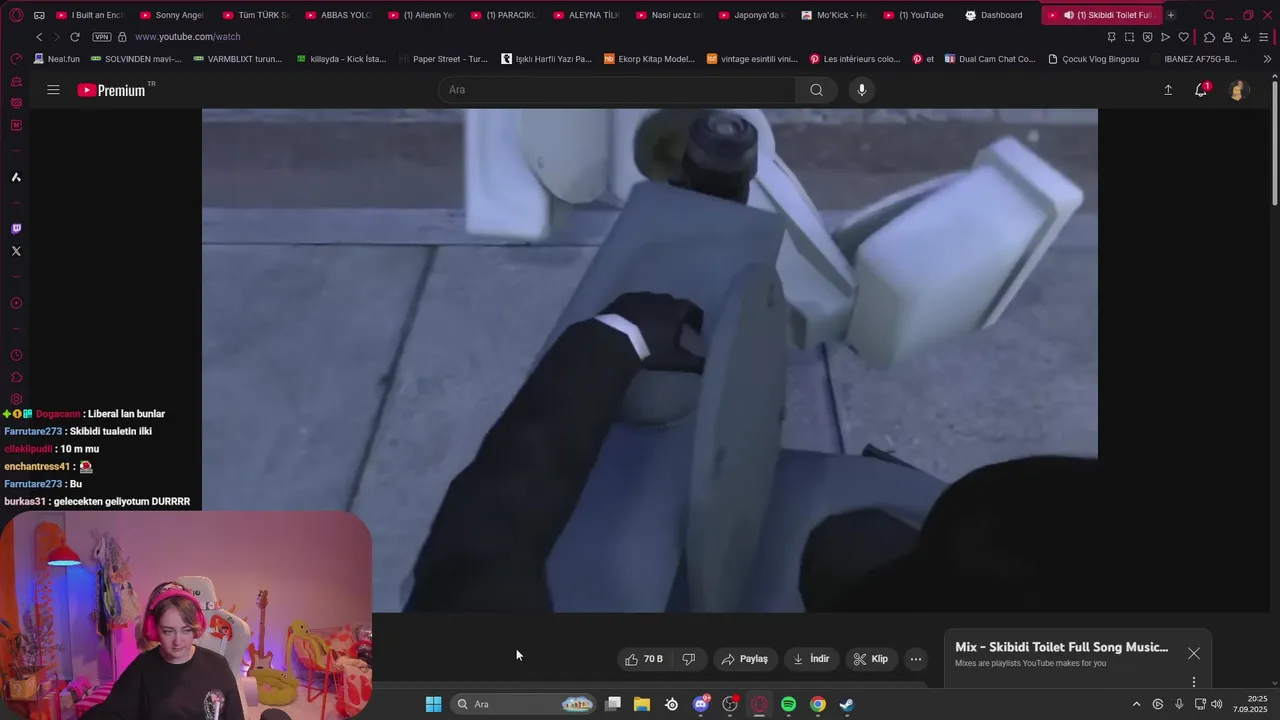Open the extensions cube icon in toolbar
The height and width of the screenshot is (720, 1280).
point(1209,37)
